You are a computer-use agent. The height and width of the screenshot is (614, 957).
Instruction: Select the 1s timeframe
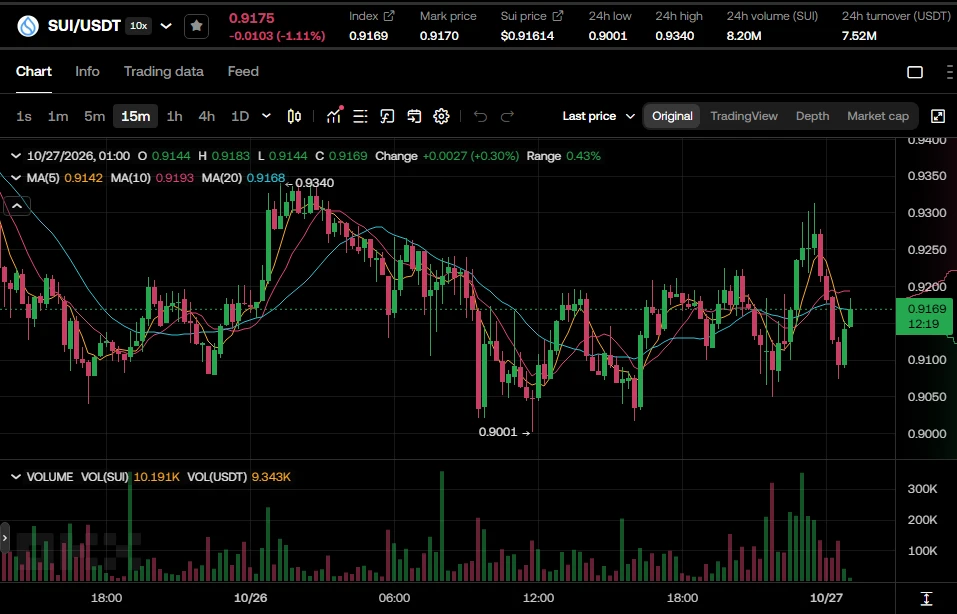pos(24,116)
